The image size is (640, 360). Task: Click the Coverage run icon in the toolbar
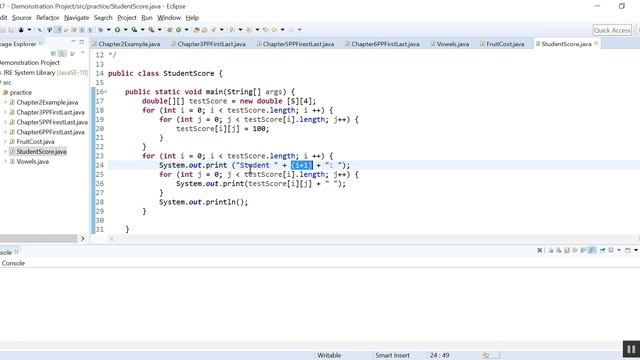134,30
